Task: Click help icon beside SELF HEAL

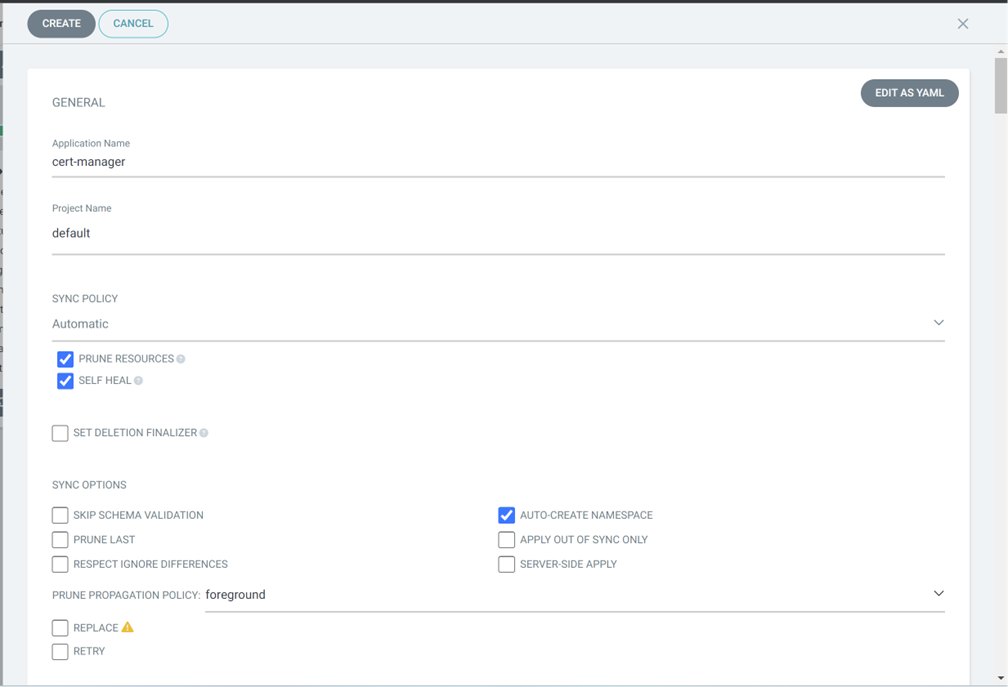Action: coord(139,381)
